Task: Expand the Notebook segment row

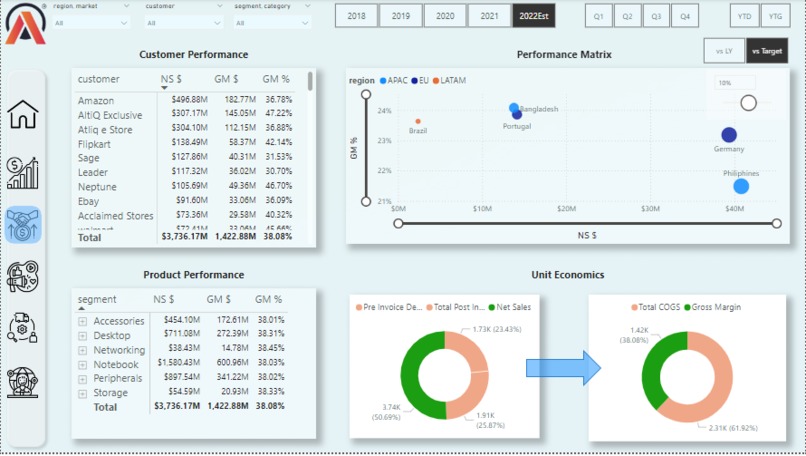Action: point(82,364)
